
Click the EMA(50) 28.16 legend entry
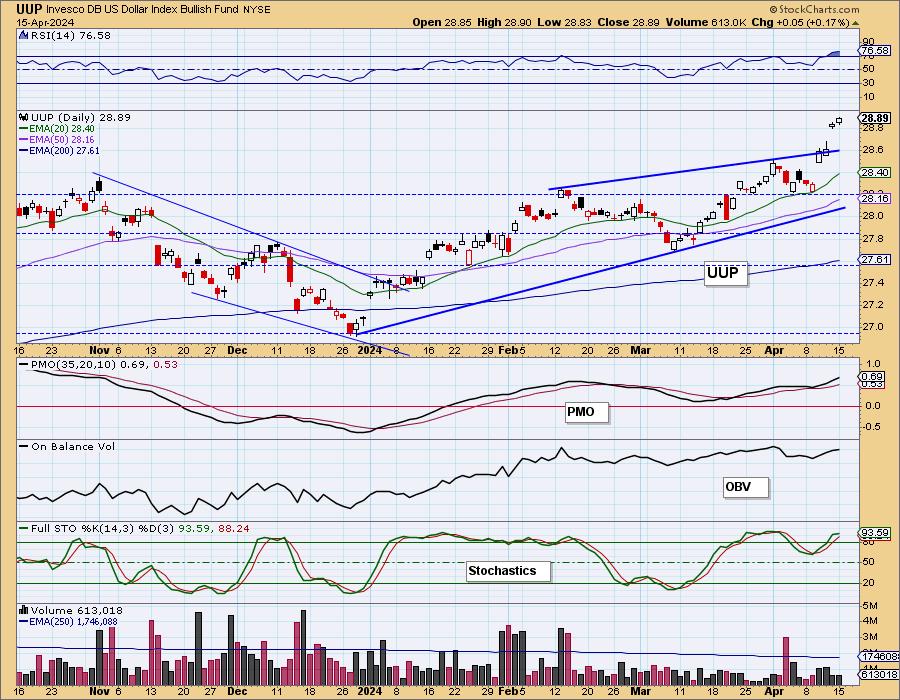[57, 139]
